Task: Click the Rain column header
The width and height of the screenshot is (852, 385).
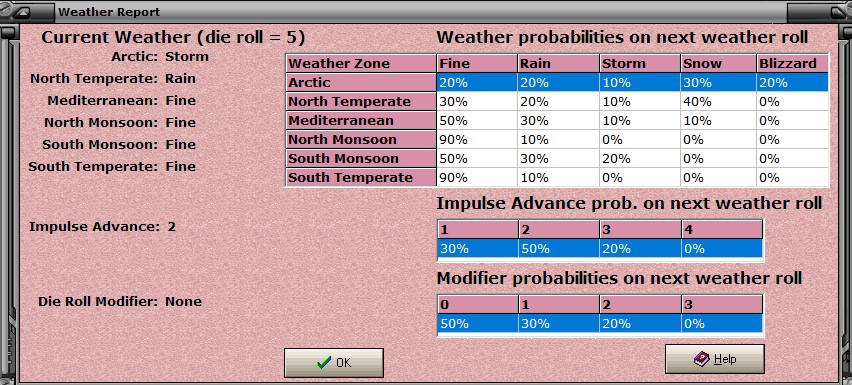Action: coord(559,64)
